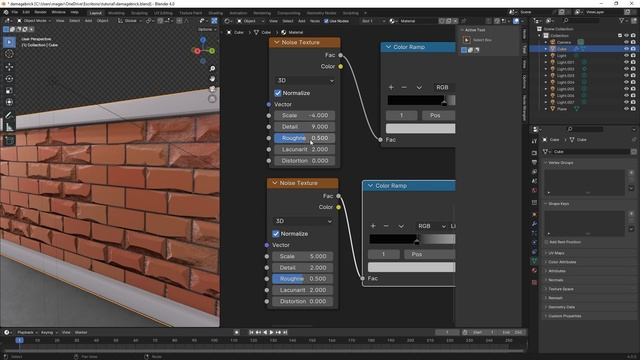640x360 pixels.
Task: Select the Transform tool in viewport
Action: pos(9,102)
